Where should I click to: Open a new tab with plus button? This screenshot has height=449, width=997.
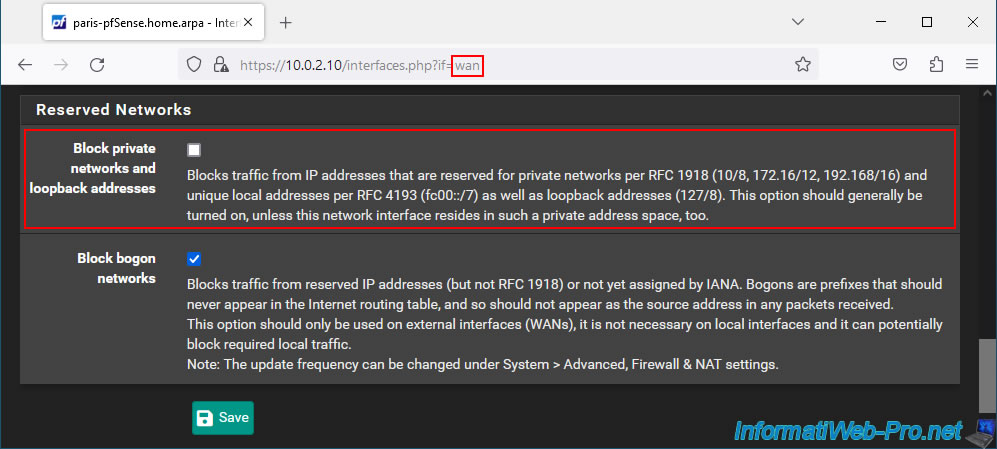click(285, 23)
